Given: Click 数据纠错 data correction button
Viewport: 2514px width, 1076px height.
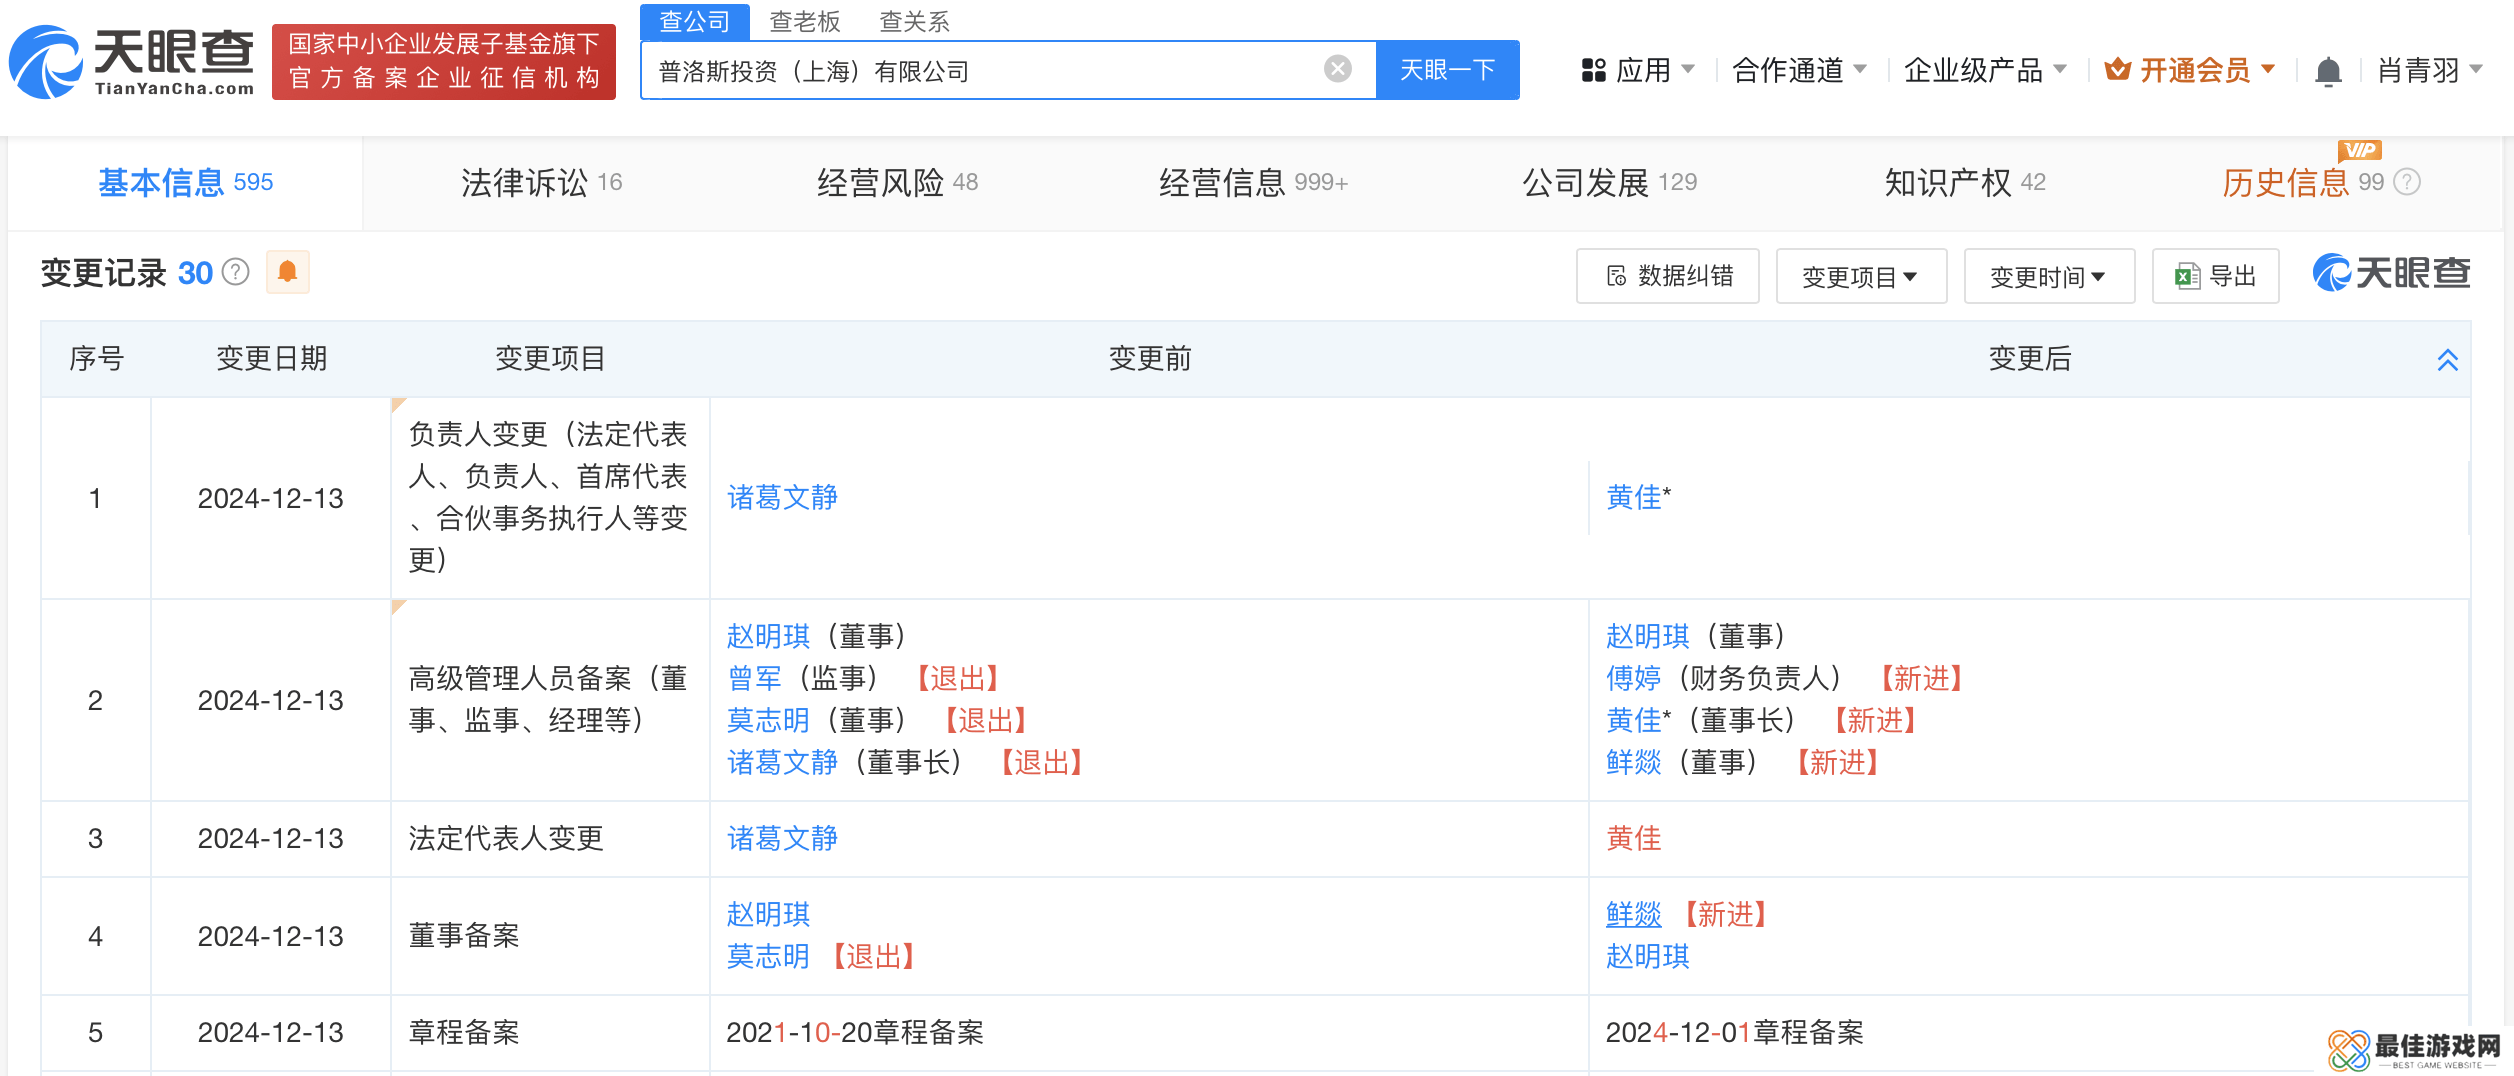Looking at the screenshot, I should (1667, 276).
